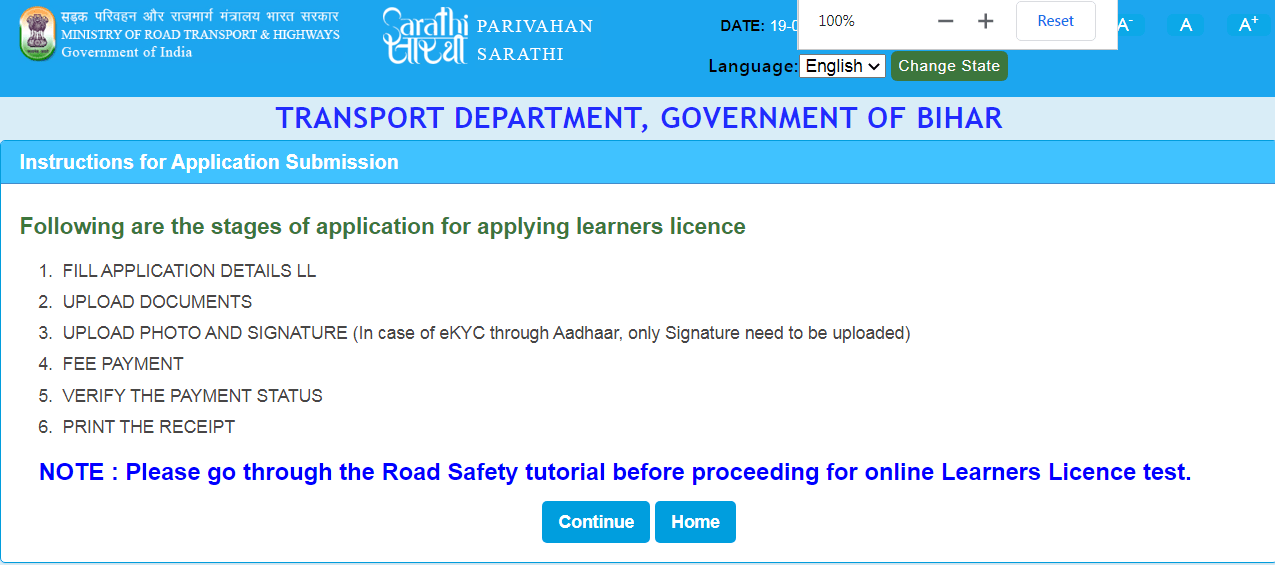Increase font size with A+ button

click(1248, 25)
